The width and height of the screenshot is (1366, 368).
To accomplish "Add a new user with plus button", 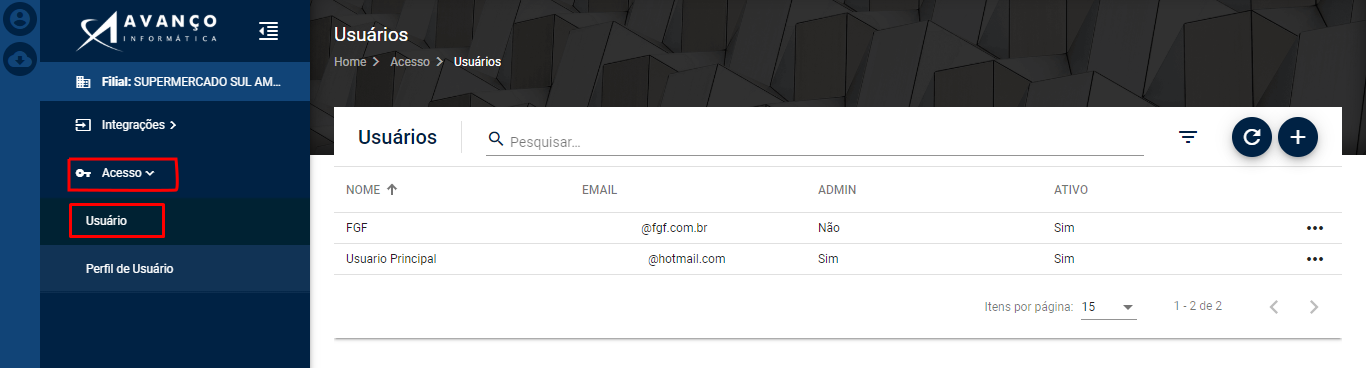I will point(1298,137).
